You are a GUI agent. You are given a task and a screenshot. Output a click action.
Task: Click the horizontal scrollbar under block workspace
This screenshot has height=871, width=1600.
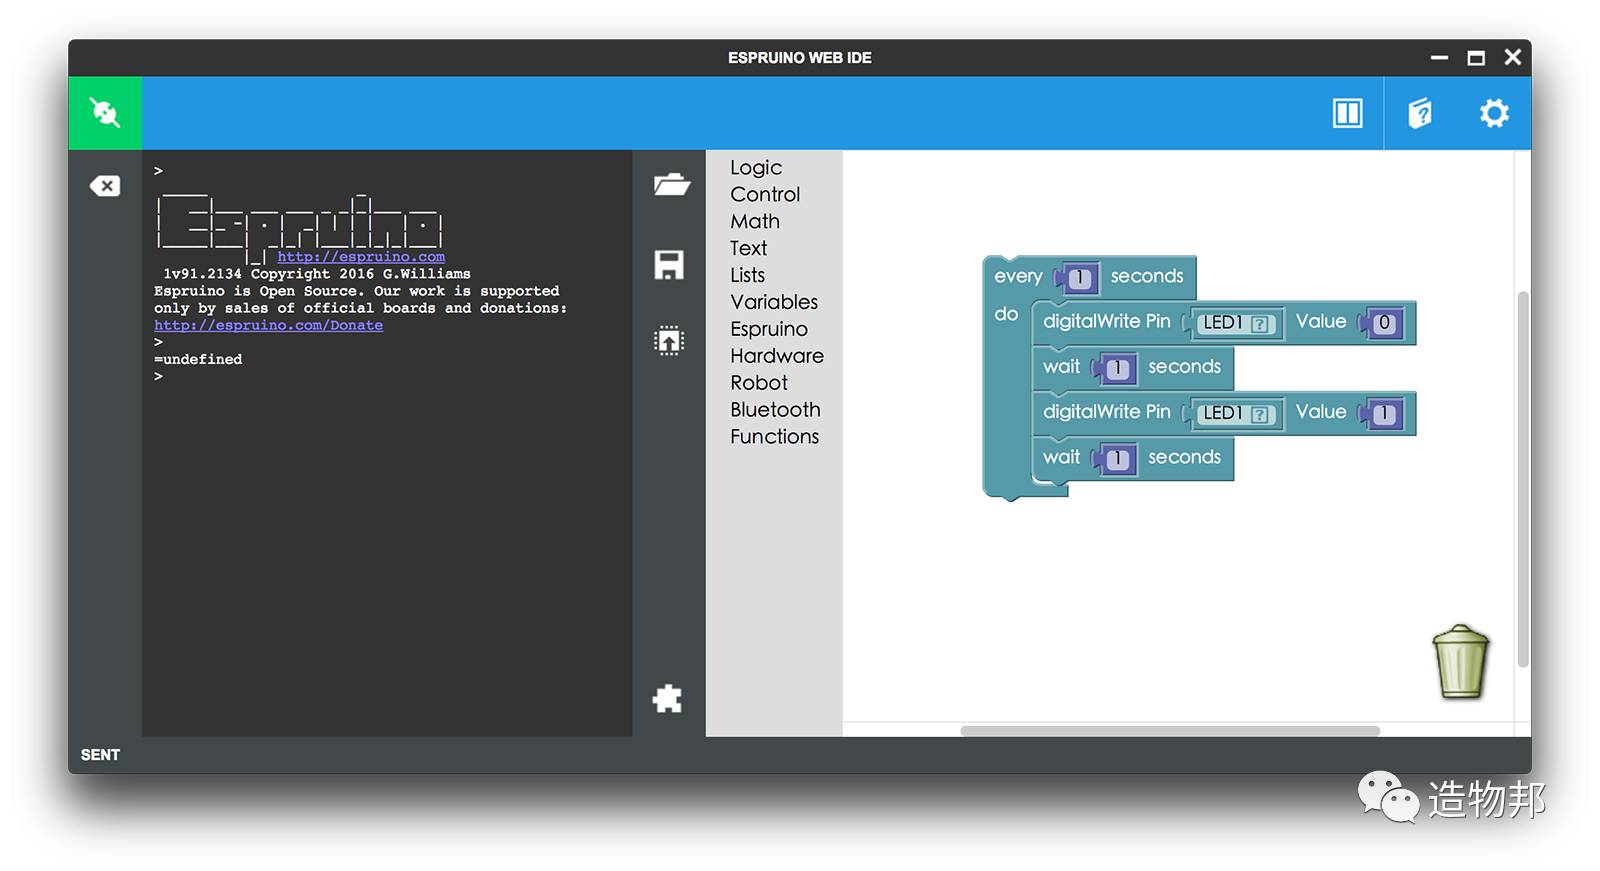coord(1170,731)
